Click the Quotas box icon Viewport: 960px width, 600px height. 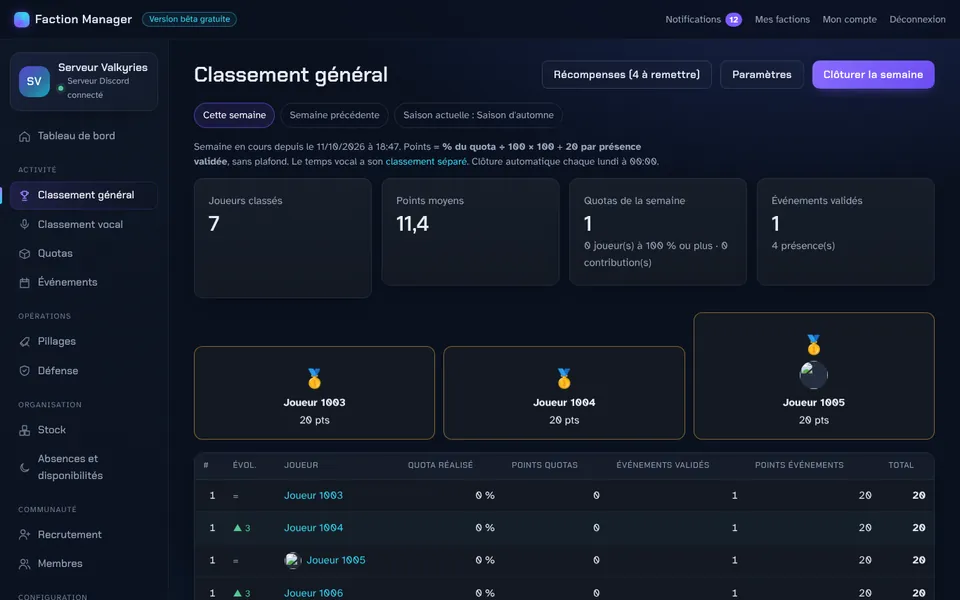pyautogui.click(x=24, y=253)
